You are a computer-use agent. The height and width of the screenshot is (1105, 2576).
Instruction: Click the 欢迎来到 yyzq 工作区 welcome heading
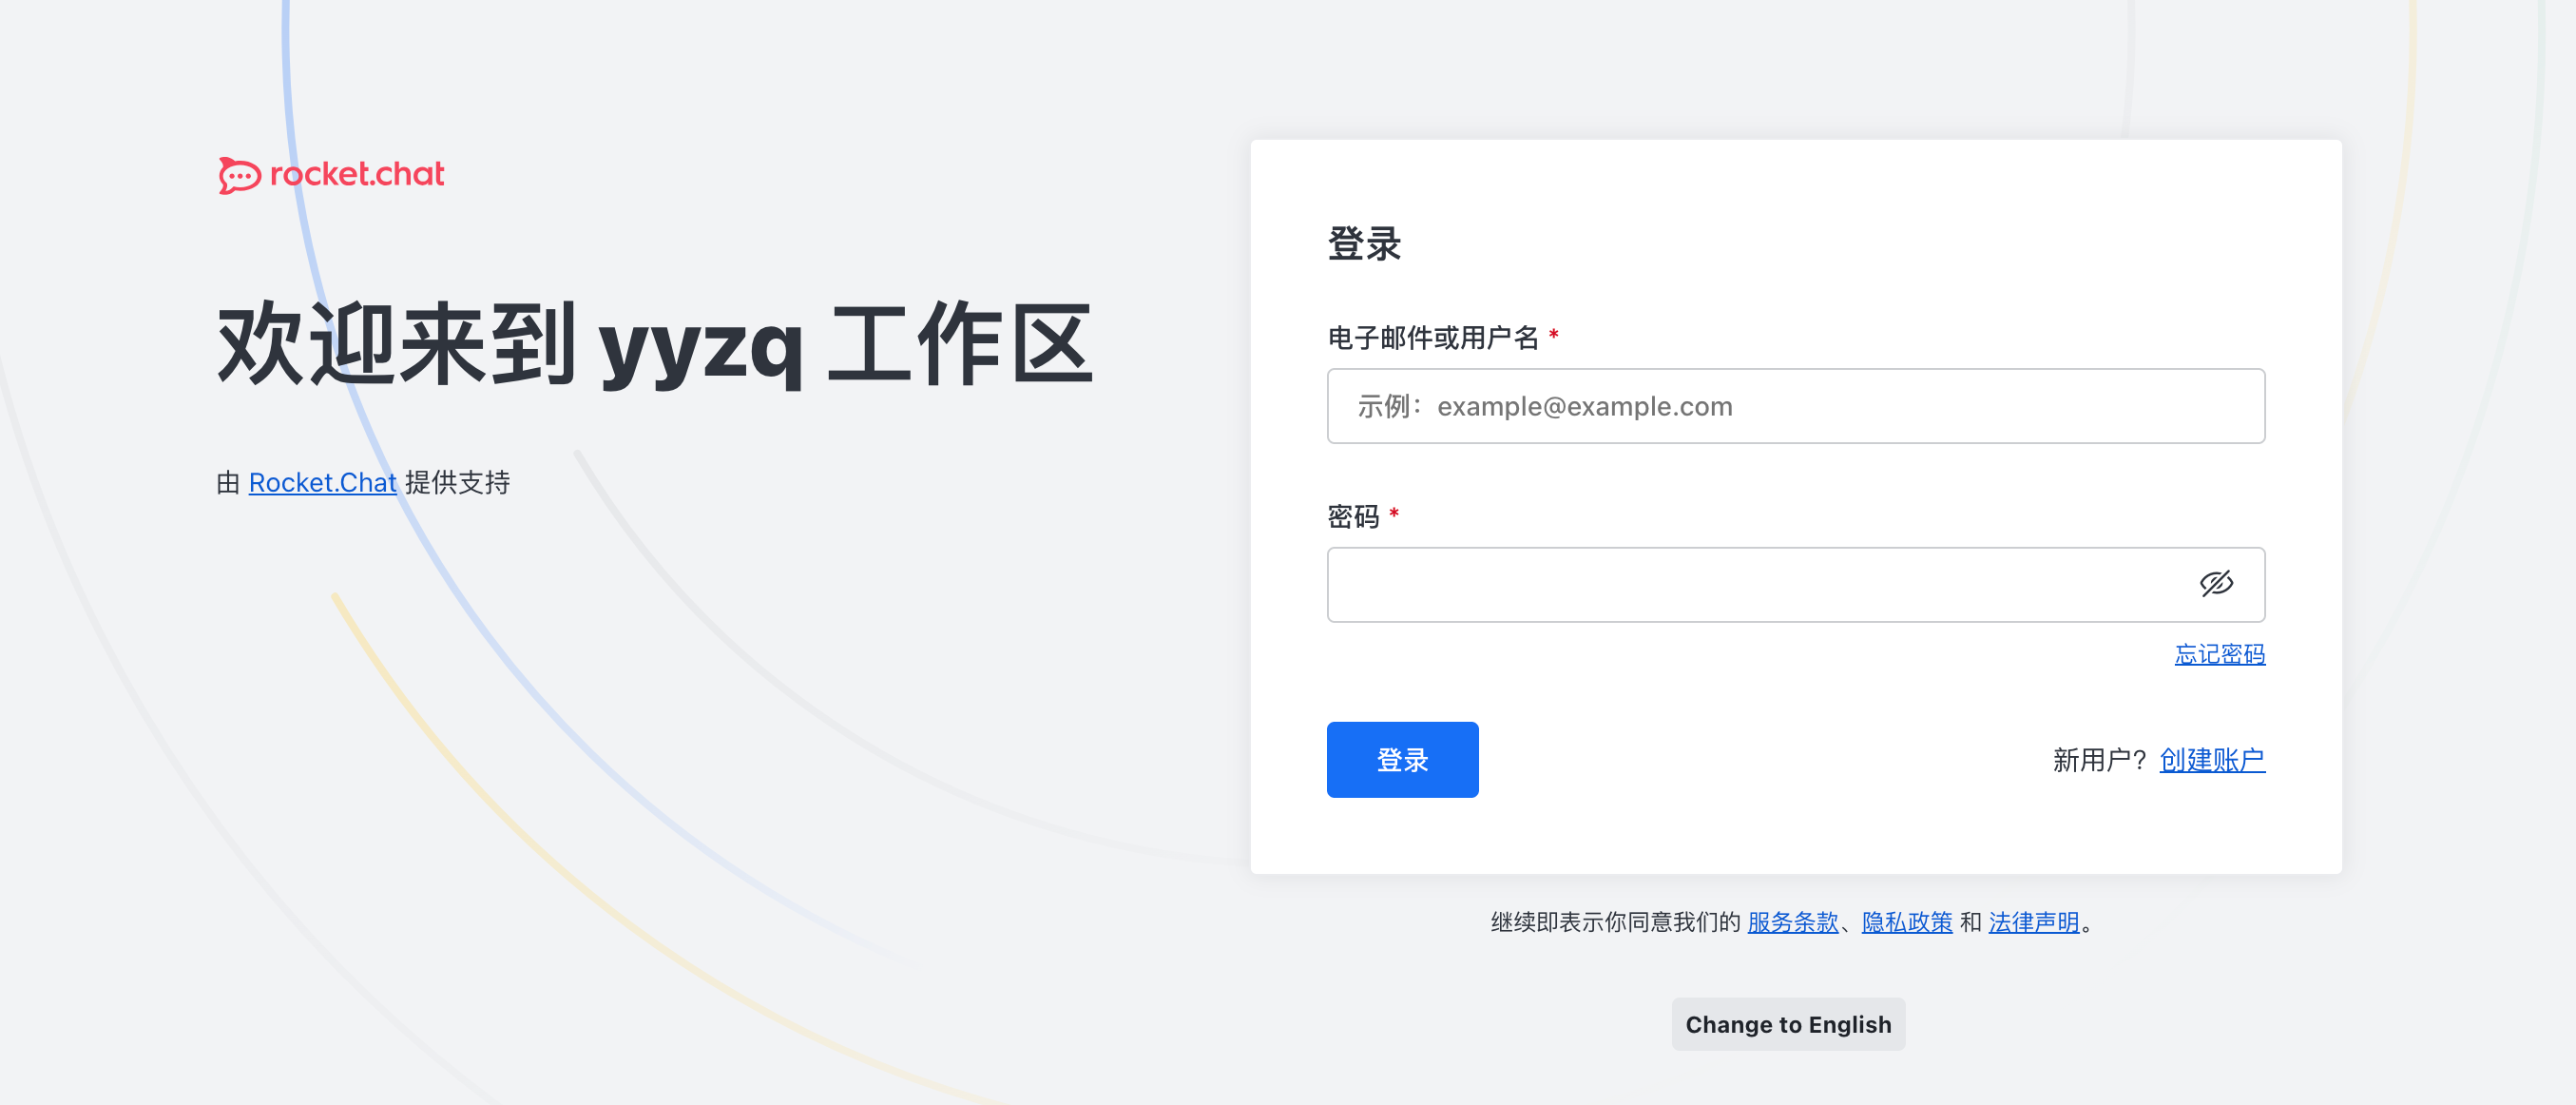pyautogui.click(x=655, y=345)
